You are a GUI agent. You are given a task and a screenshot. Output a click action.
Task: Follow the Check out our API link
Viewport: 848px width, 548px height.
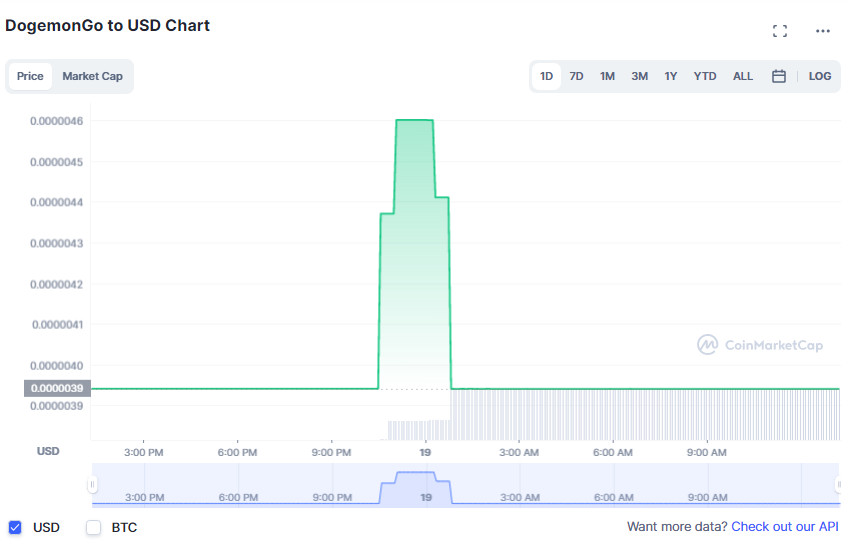point(785,526)
